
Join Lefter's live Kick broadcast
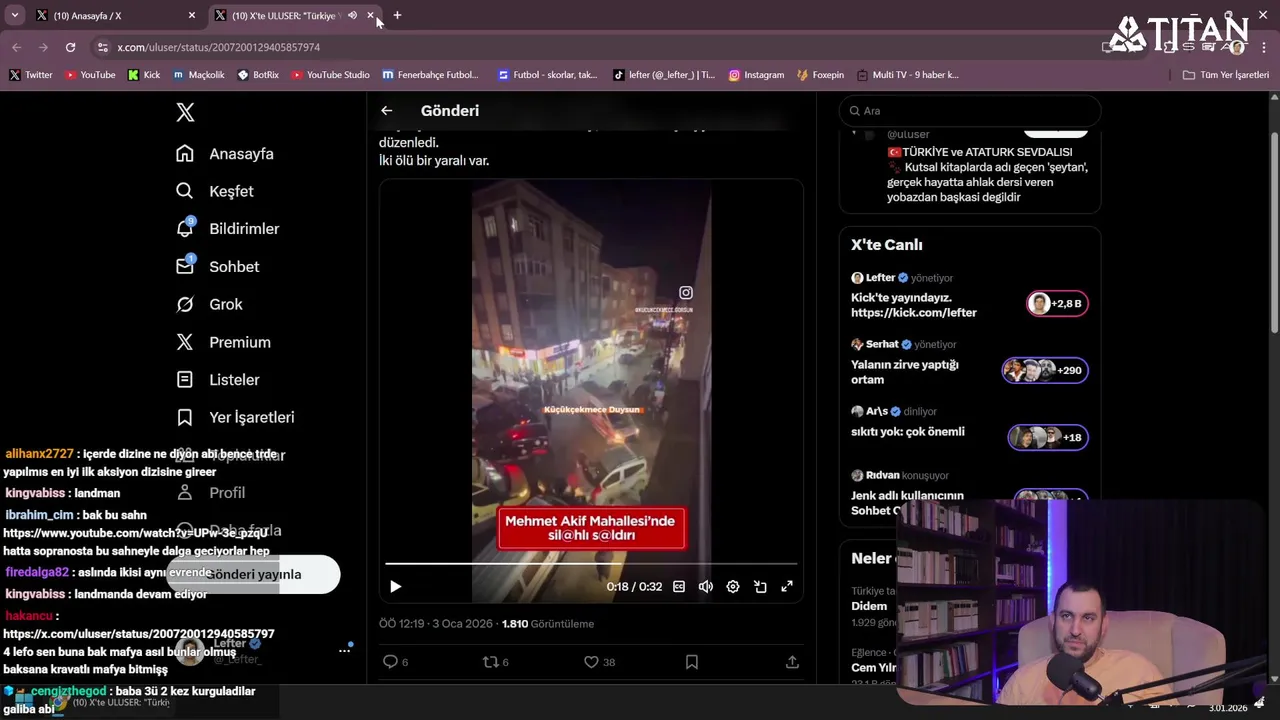click(x=969, y=296)
